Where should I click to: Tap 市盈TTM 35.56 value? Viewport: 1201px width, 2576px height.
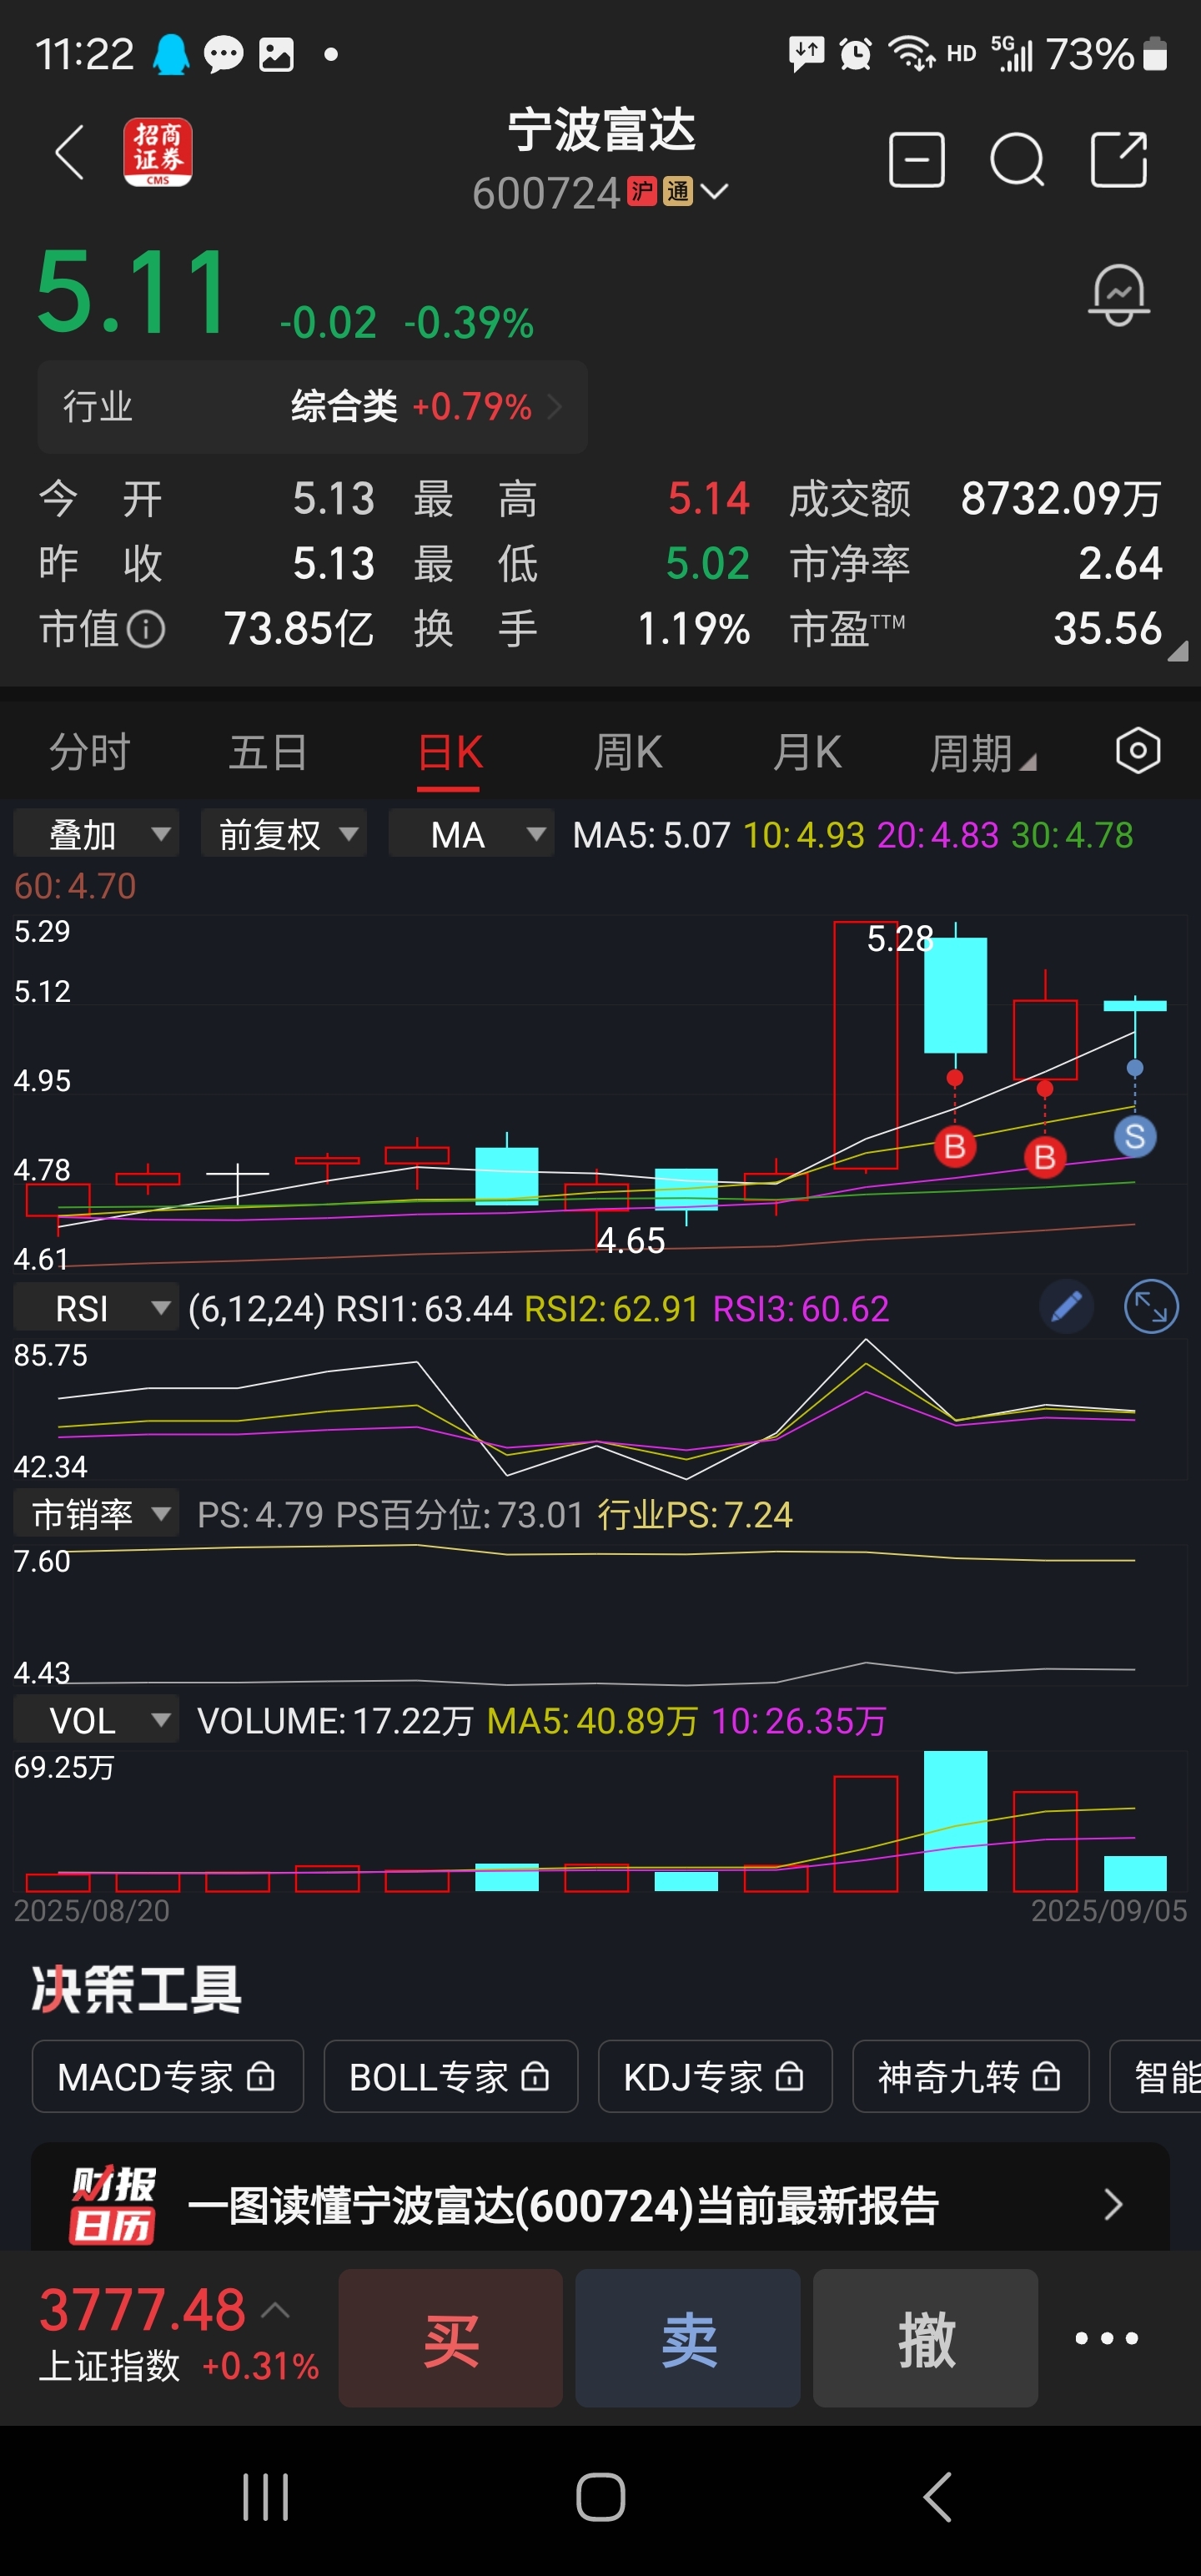pyautogui.click(x=1107, y=629)
